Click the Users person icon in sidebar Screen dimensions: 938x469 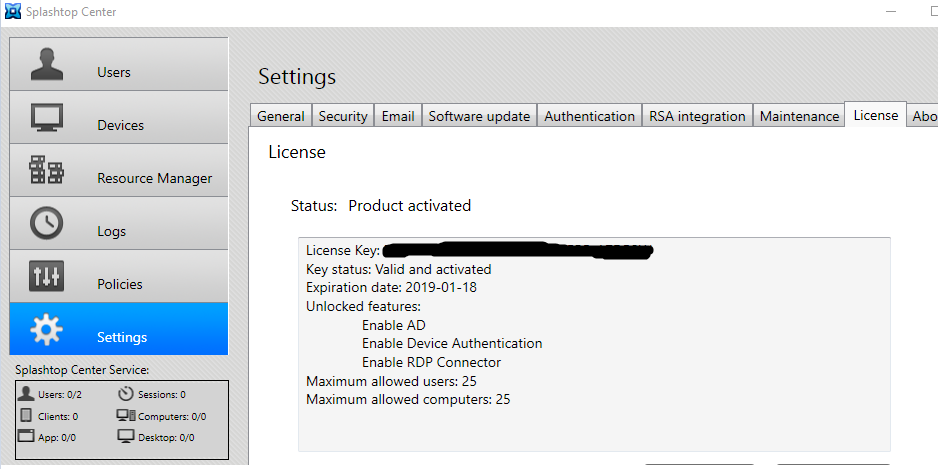coord(47,64)
